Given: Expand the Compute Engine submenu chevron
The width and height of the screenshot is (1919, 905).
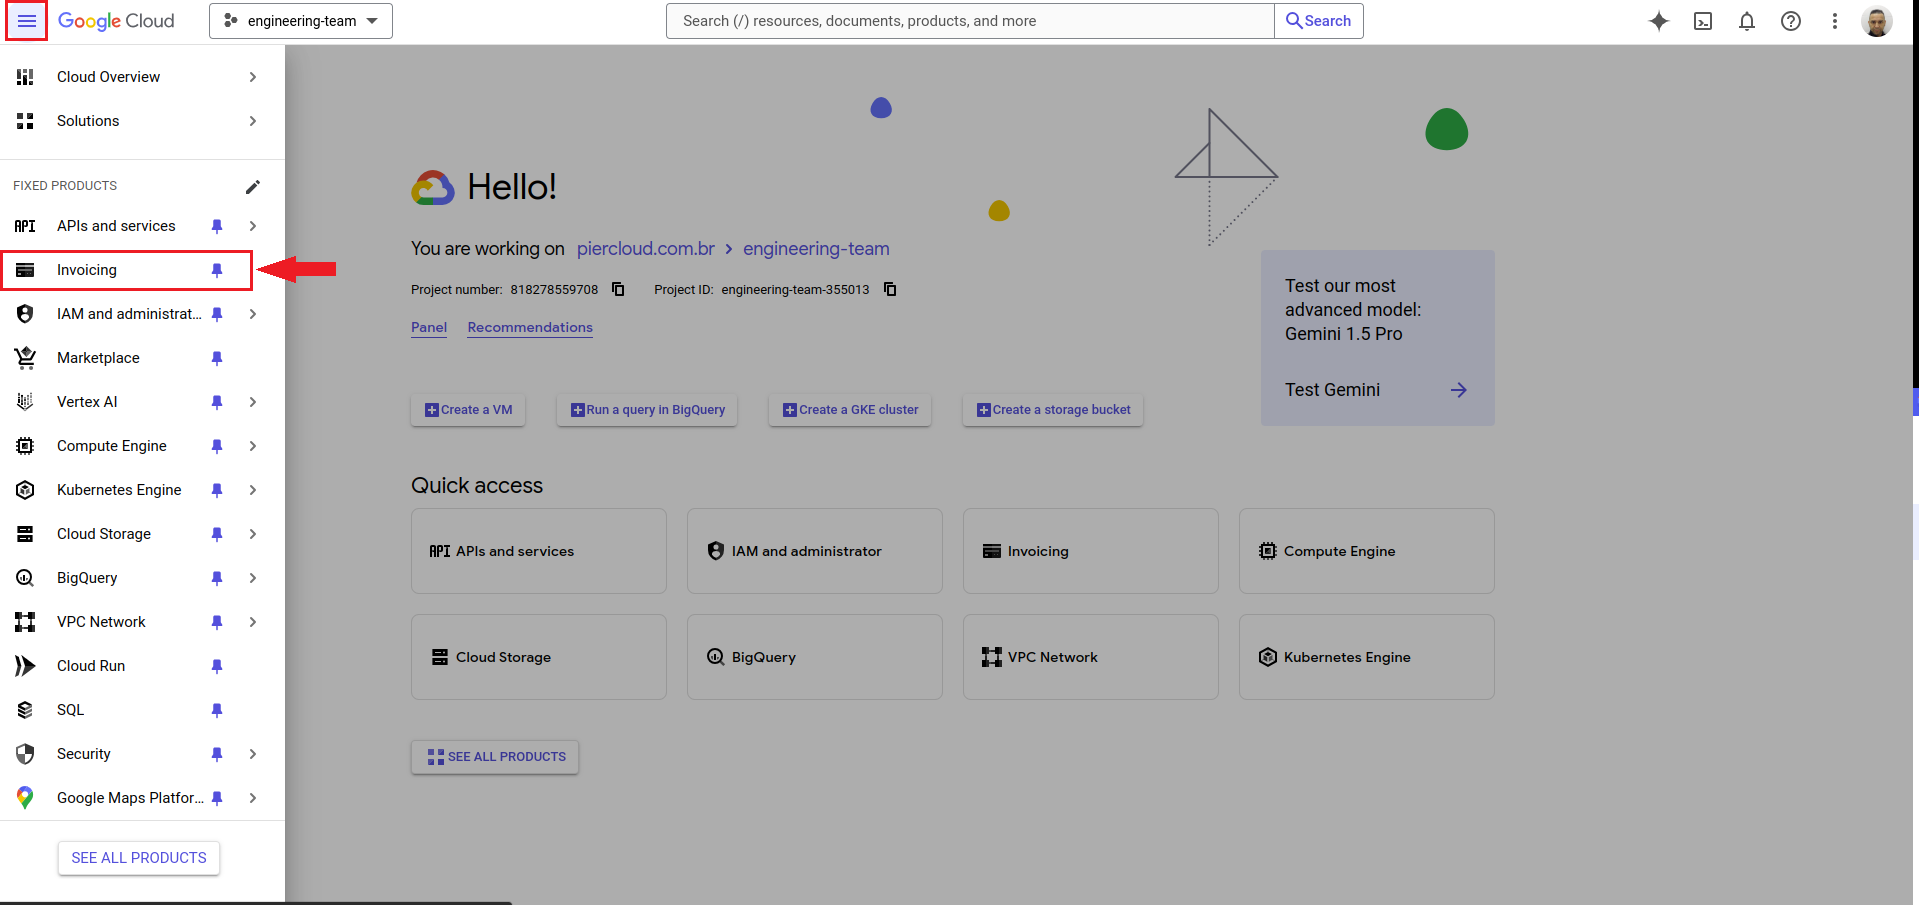Looking at the screenshot, I should tap(253, 446).
